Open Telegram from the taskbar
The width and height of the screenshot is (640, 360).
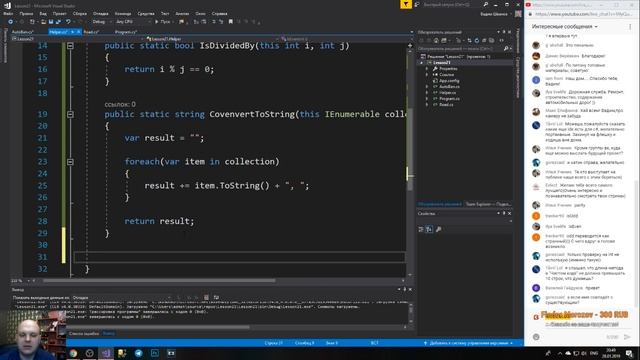tap(138, 353)
